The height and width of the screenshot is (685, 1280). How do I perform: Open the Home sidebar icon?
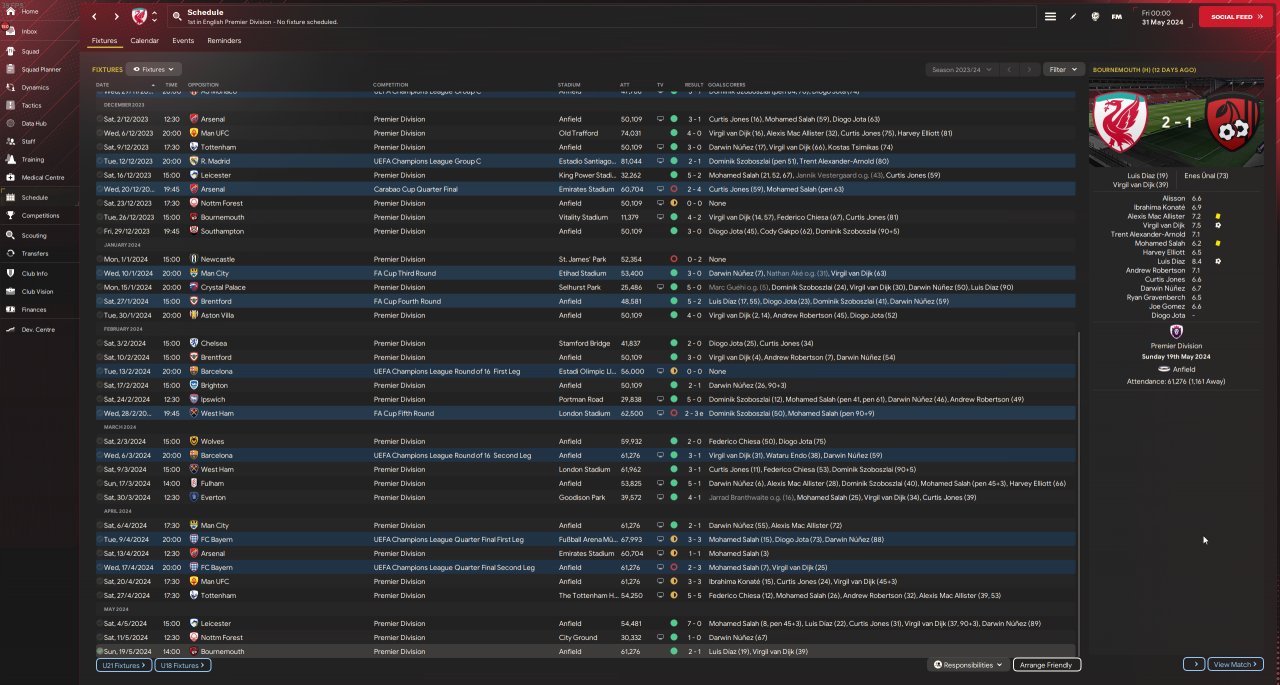(9, 11)
